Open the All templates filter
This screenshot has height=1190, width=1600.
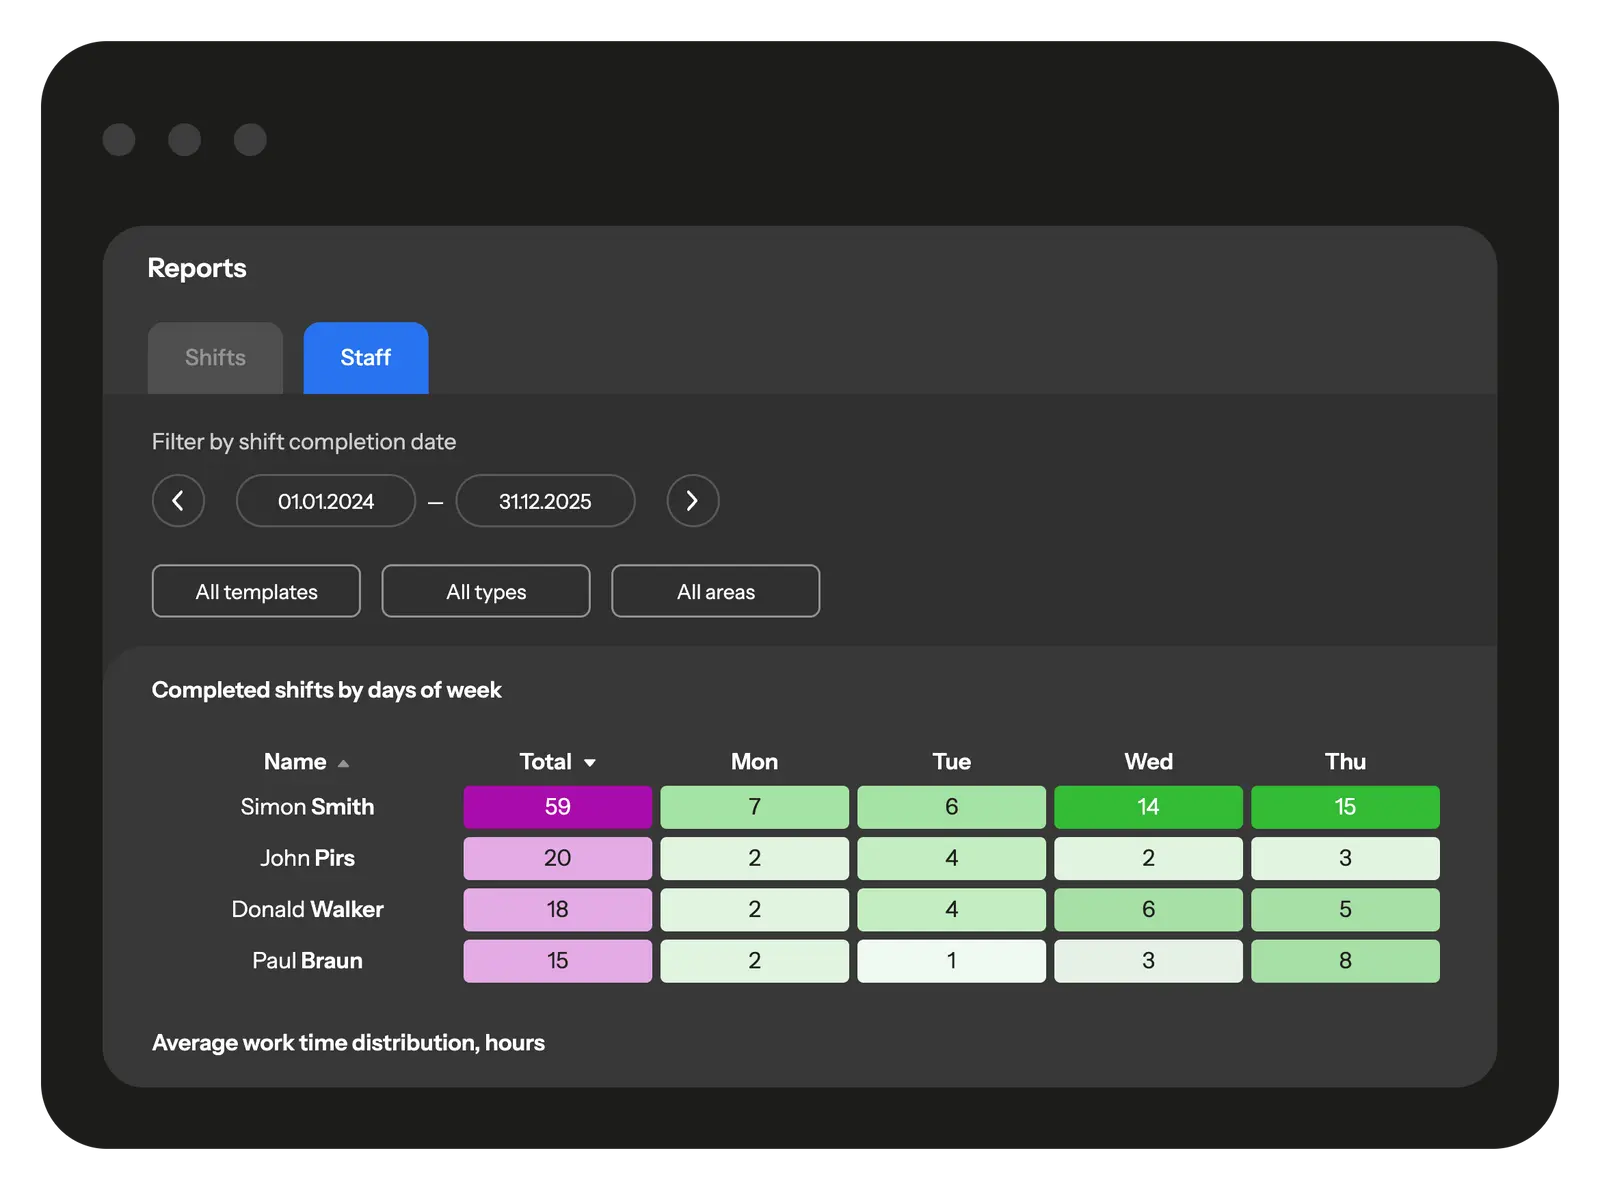click(256, 592)
